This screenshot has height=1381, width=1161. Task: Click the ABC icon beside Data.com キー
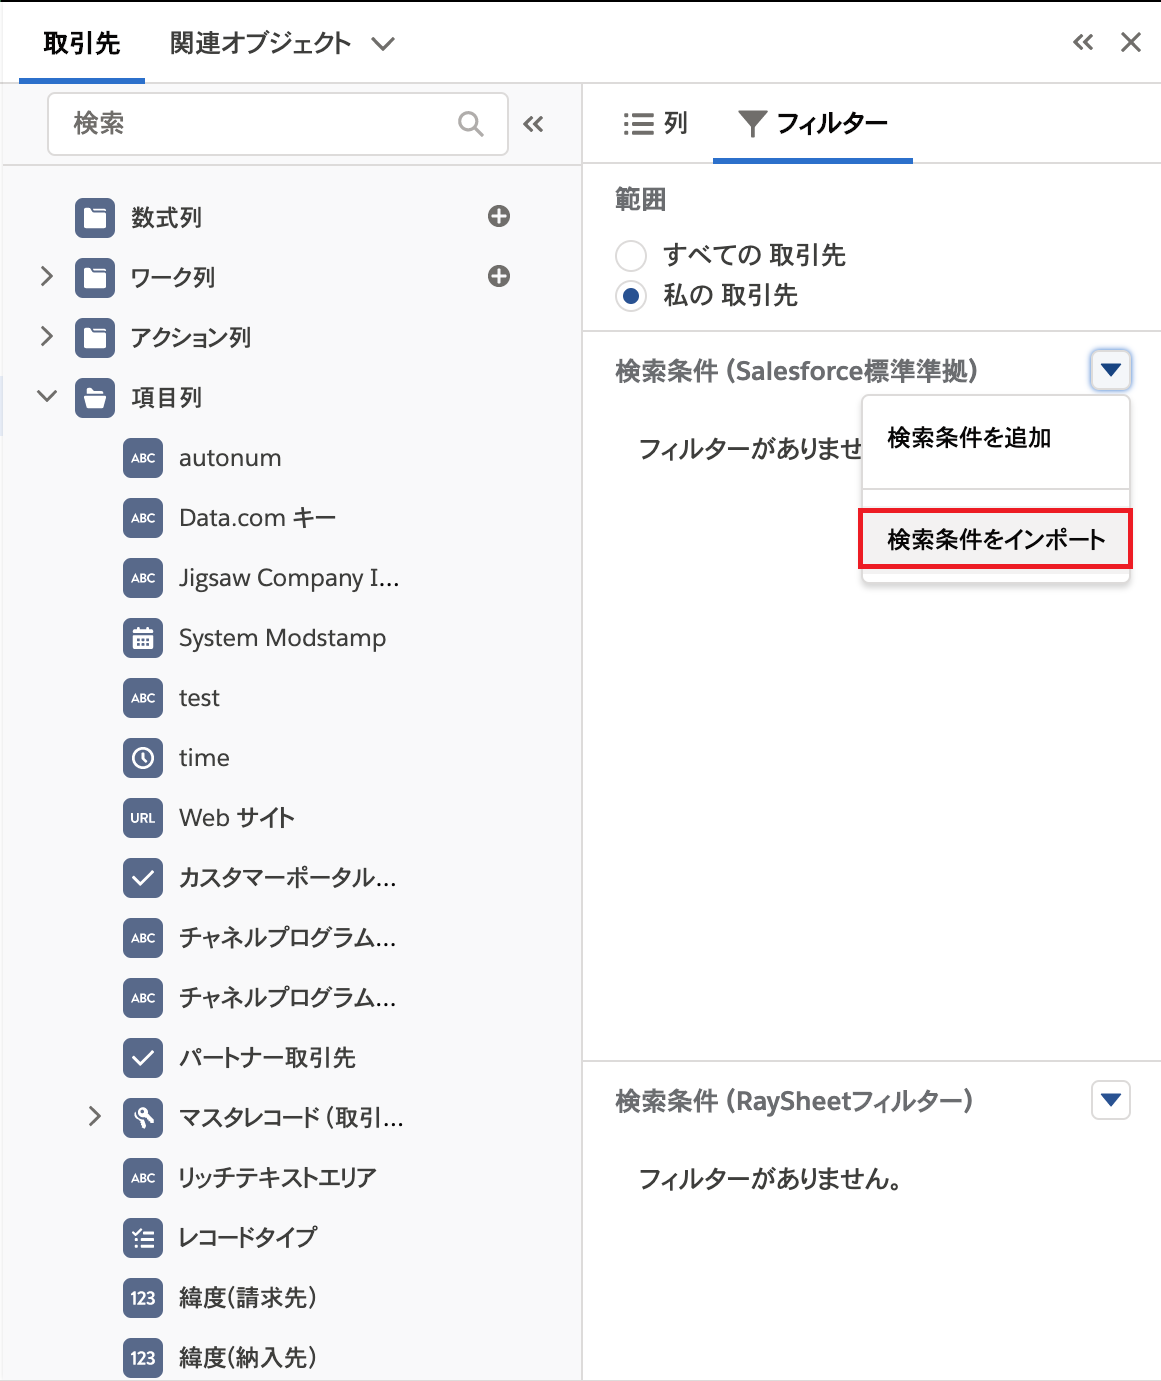(143, 517)
